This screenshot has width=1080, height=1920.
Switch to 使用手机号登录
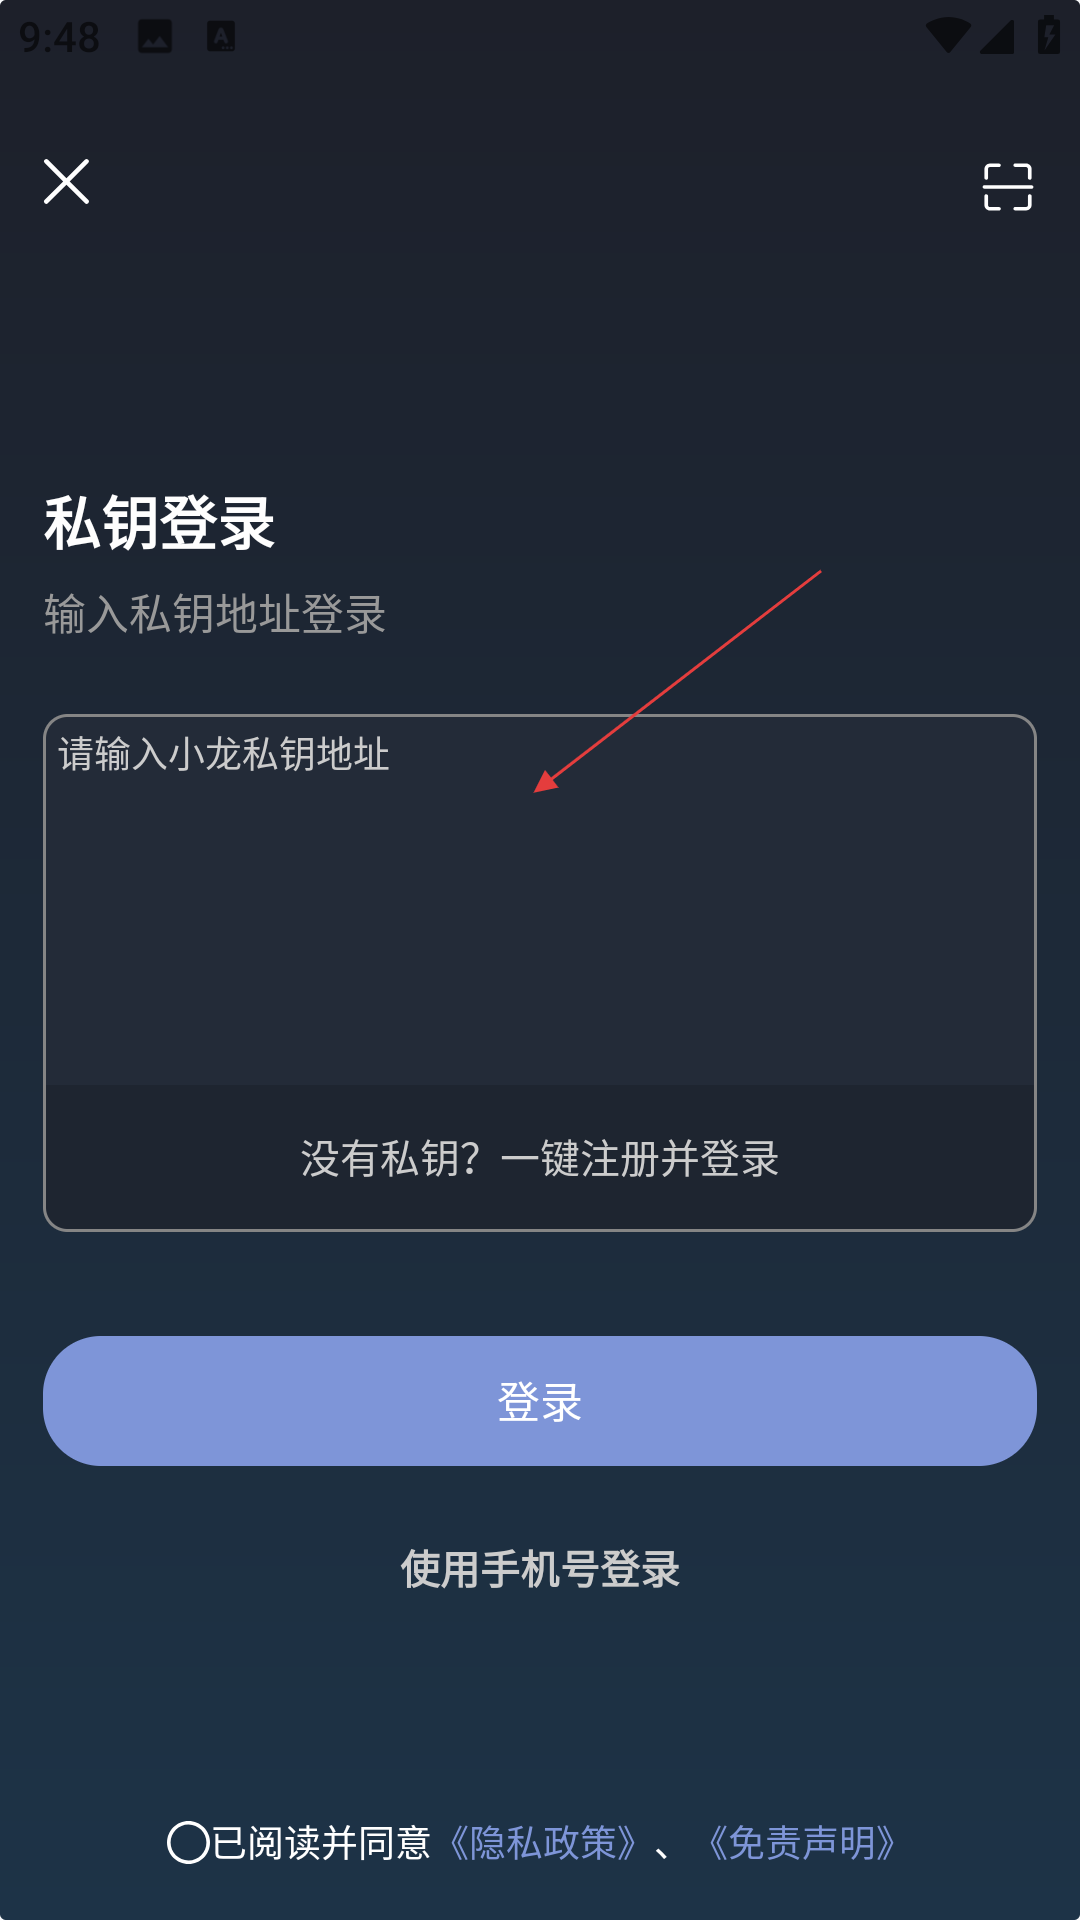point(540,1569)
